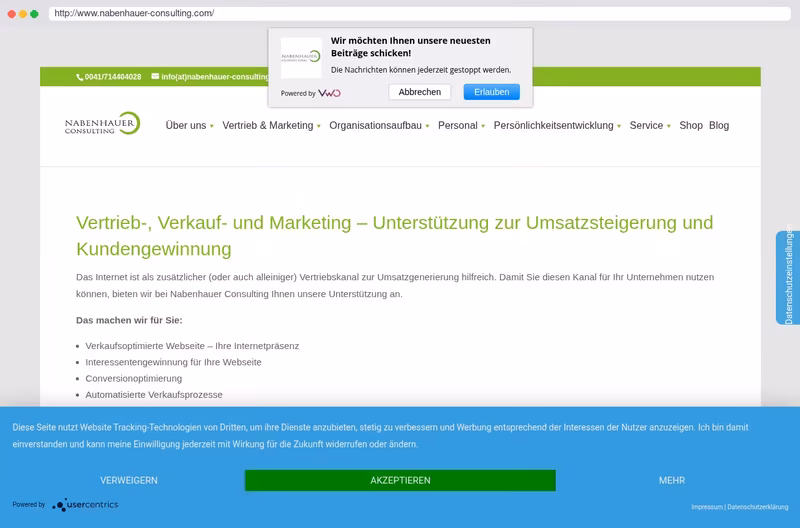Screen dimensions: 800x528
Task: Click the red close window button
Action: (x=12, y=14)
